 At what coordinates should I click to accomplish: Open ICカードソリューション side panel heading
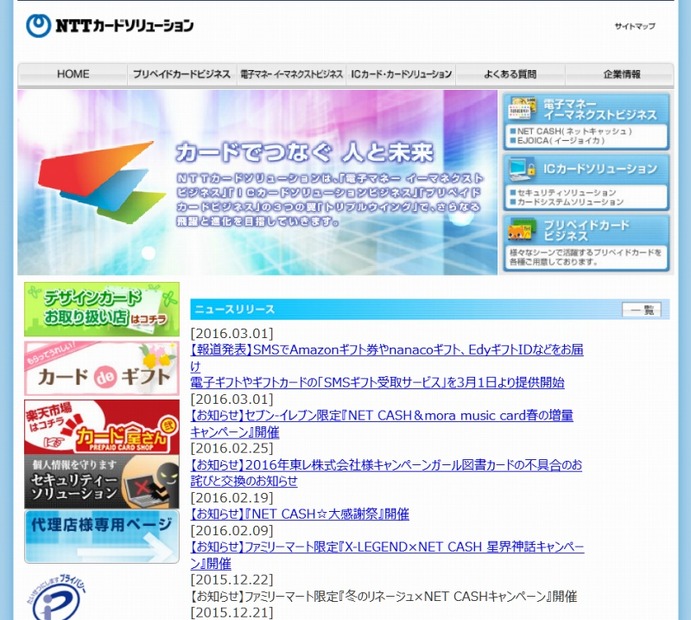(x=600, y=169)
